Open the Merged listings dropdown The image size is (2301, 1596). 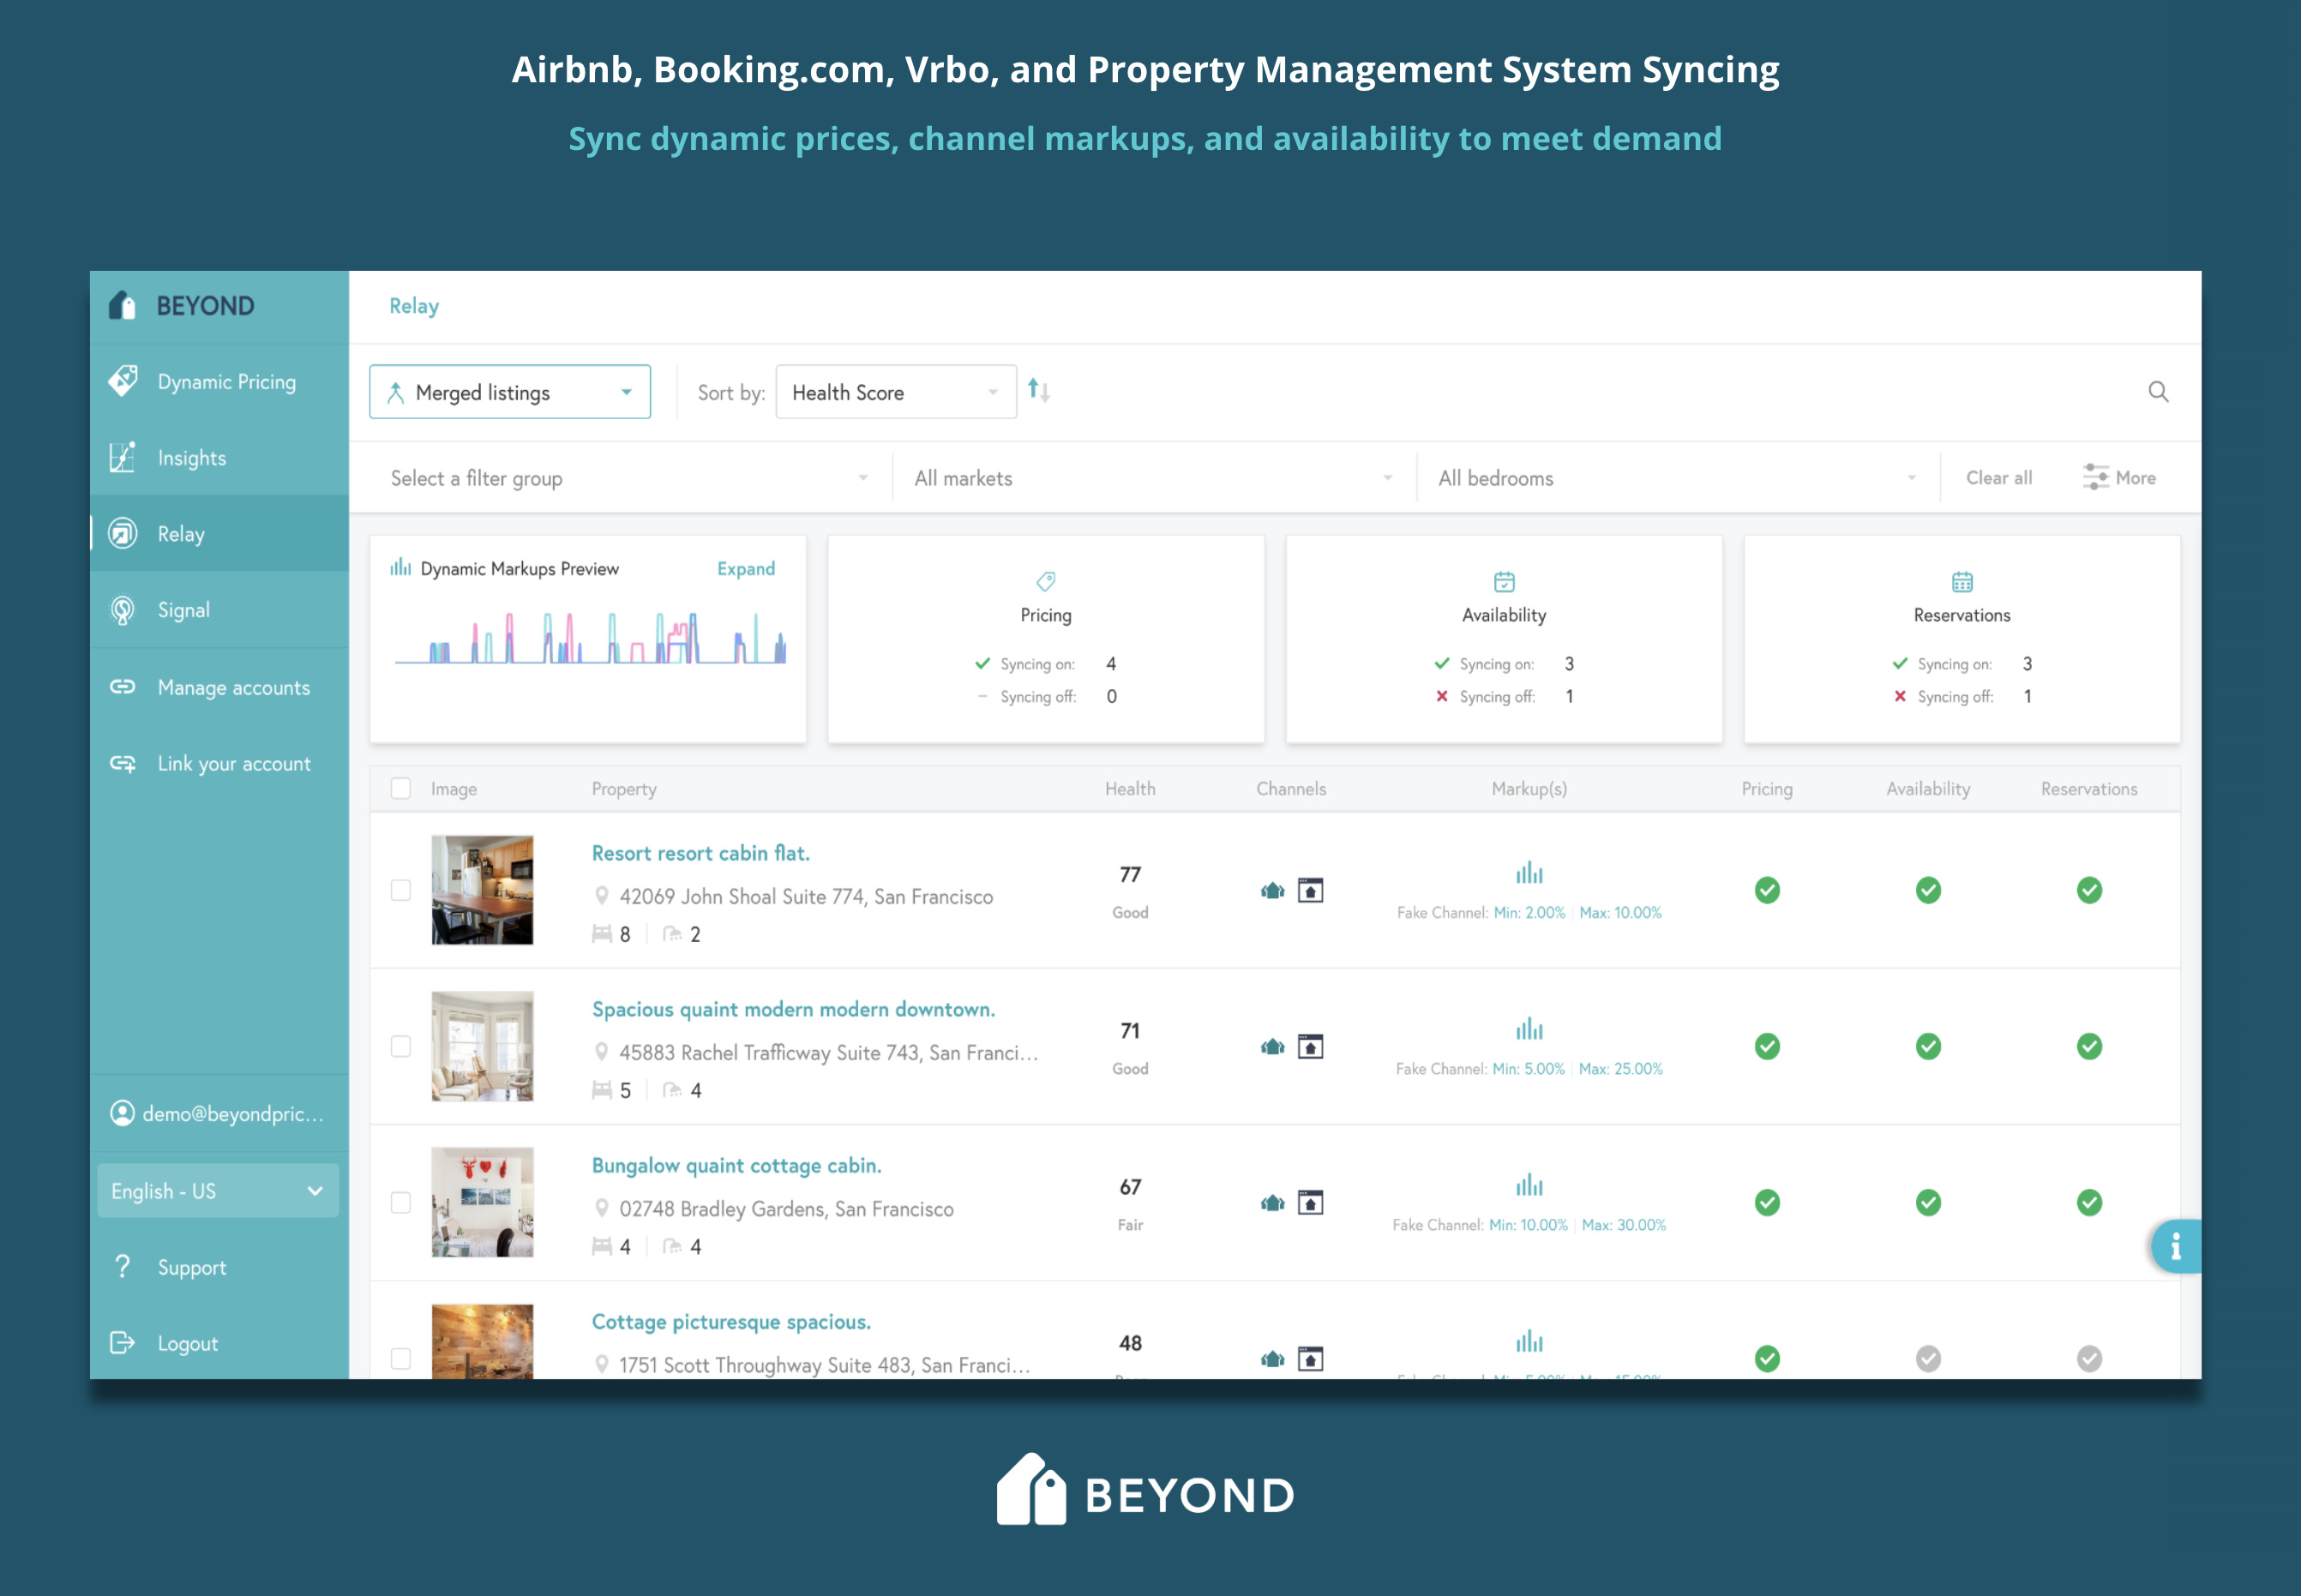[510, 392]
